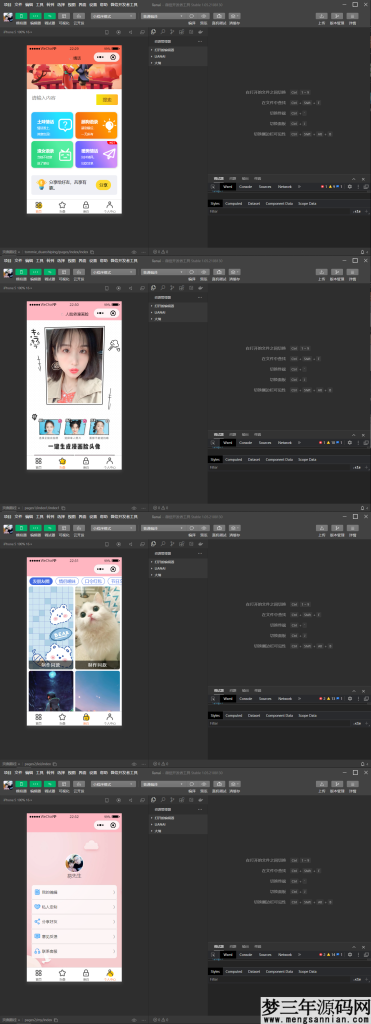Click the 详情 details button in the home page window
Image resolution: width=371 pixels, height=1024 pixels.
point(353,16)
